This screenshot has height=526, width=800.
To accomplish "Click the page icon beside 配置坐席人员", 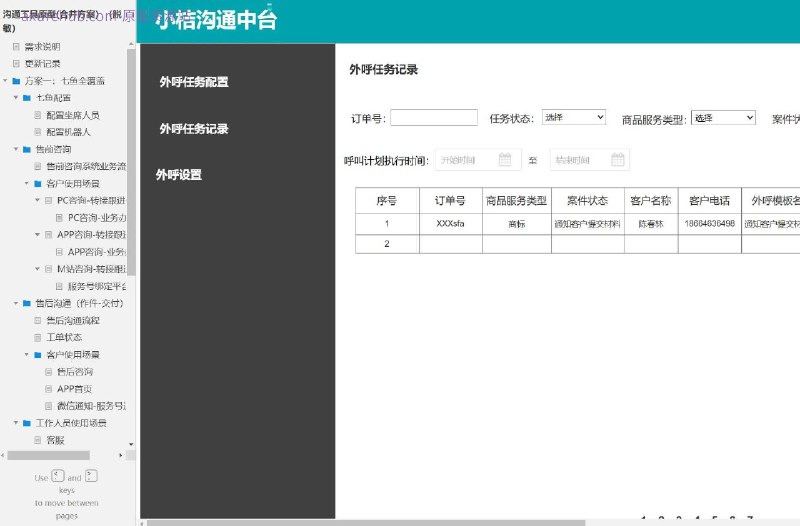I will pos(37,115).
